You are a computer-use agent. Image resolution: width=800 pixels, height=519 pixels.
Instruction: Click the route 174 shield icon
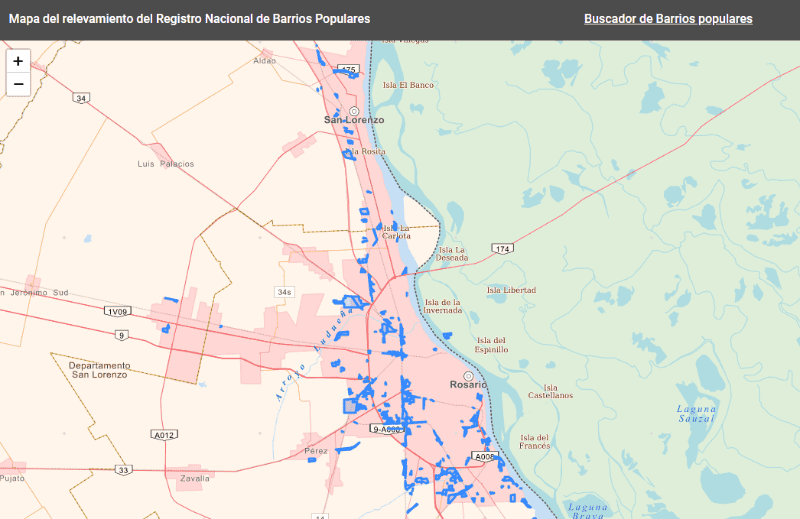coord(502,247)
